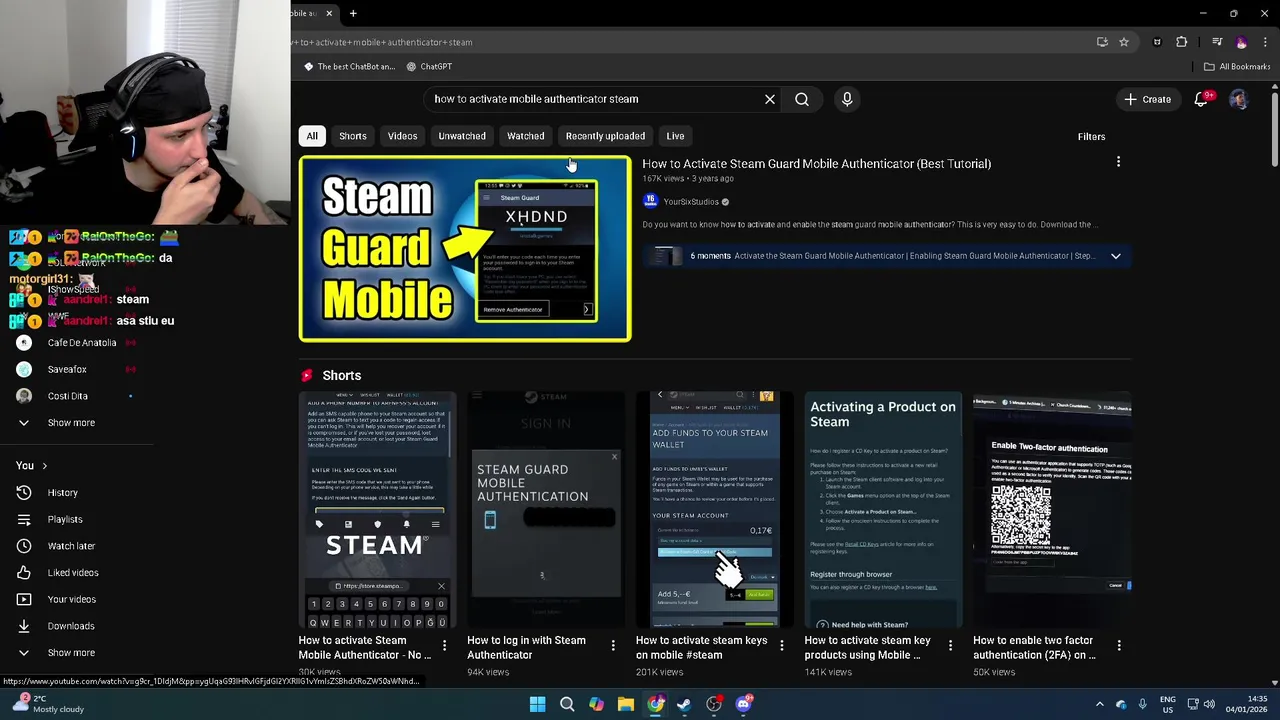1280x720 pixels.
Task: Open the Cafe De Anatolia subscription
Action: pyautogui.click(x=80, y=343)
